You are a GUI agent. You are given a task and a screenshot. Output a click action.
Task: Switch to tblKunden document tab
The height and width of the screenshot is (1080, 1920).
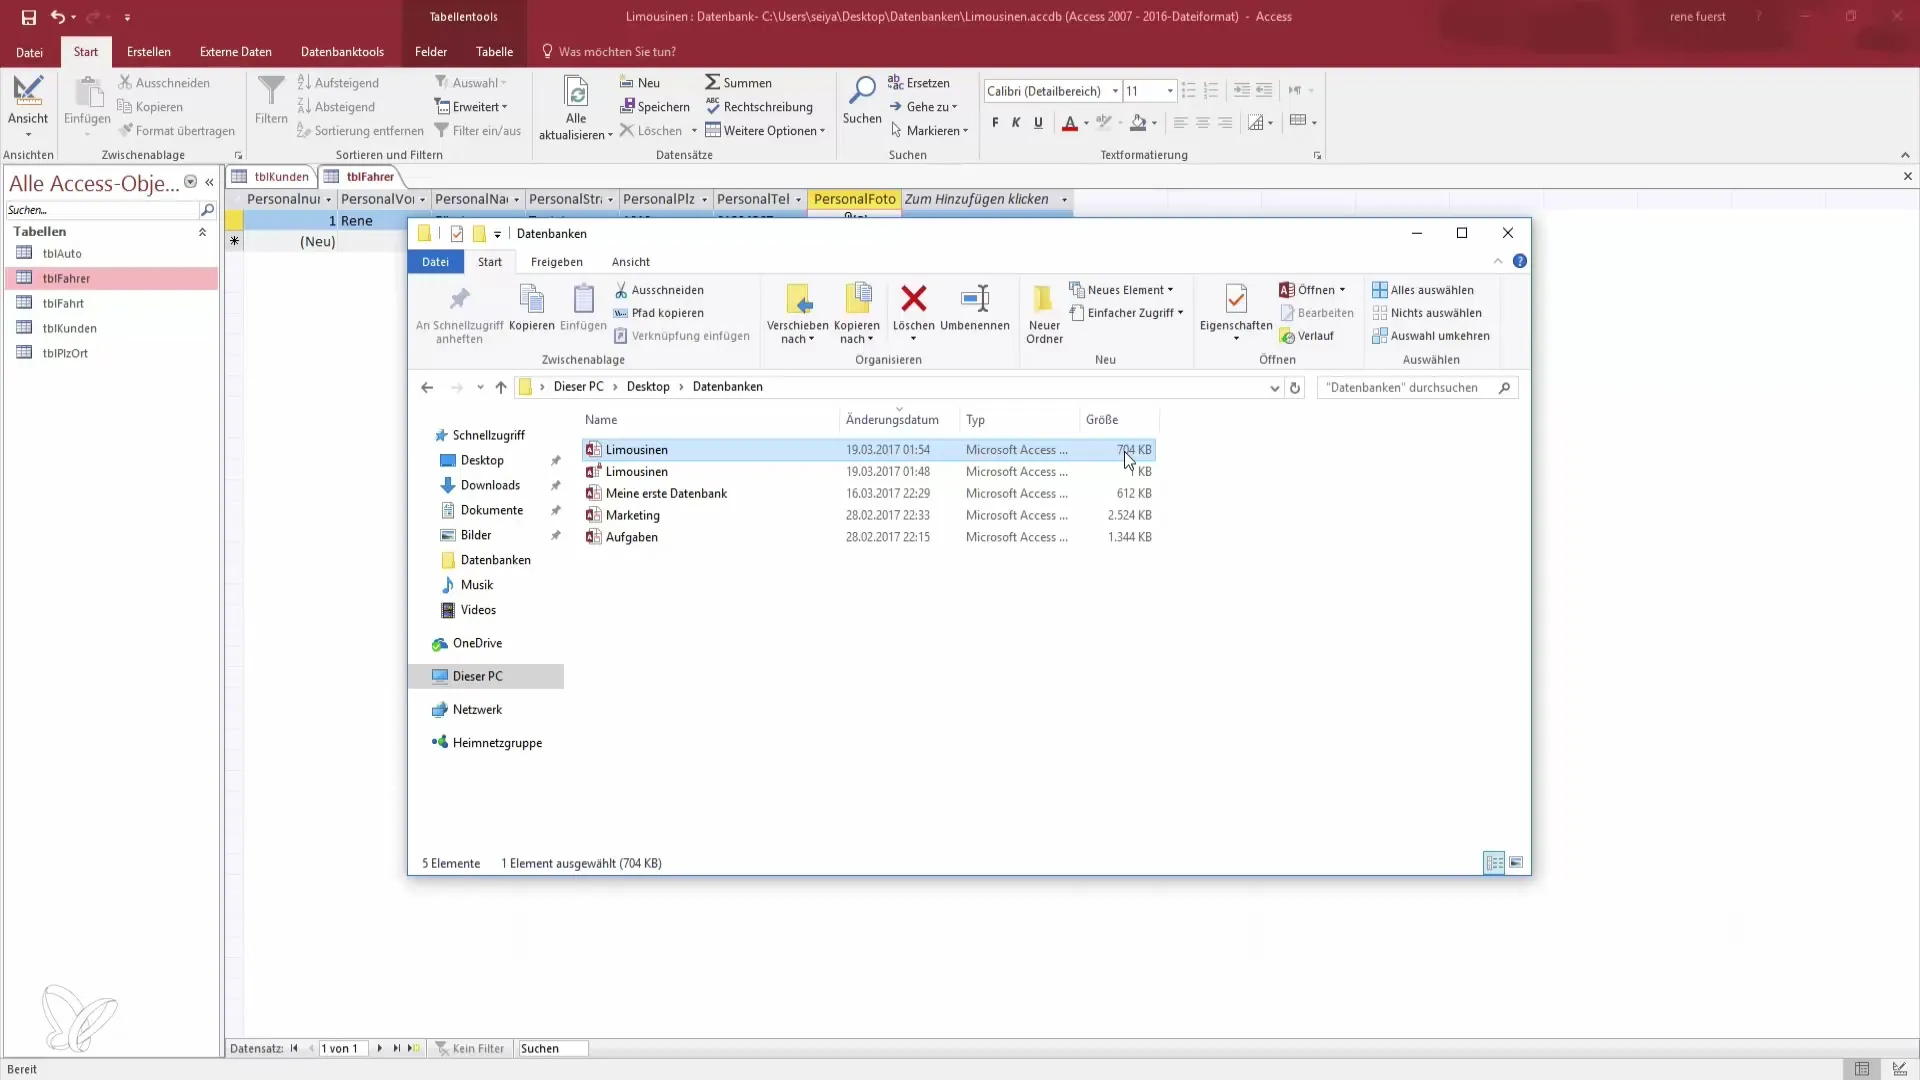[272, 177]
